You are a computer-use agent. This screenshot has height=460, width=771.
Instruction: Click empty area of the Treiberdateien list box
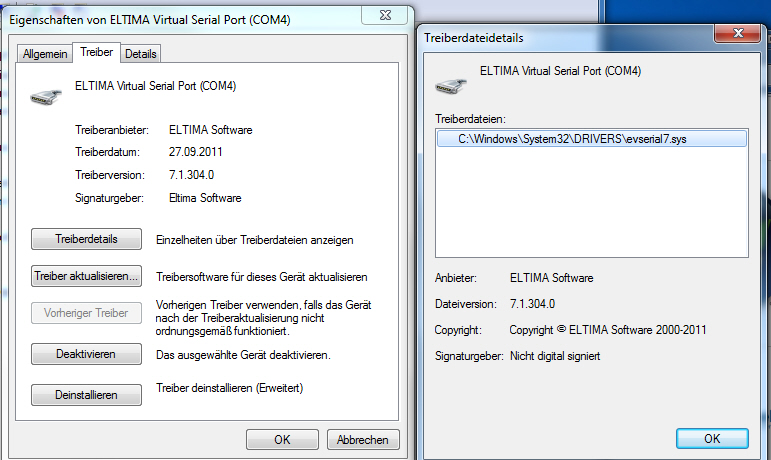coord(592,201)
